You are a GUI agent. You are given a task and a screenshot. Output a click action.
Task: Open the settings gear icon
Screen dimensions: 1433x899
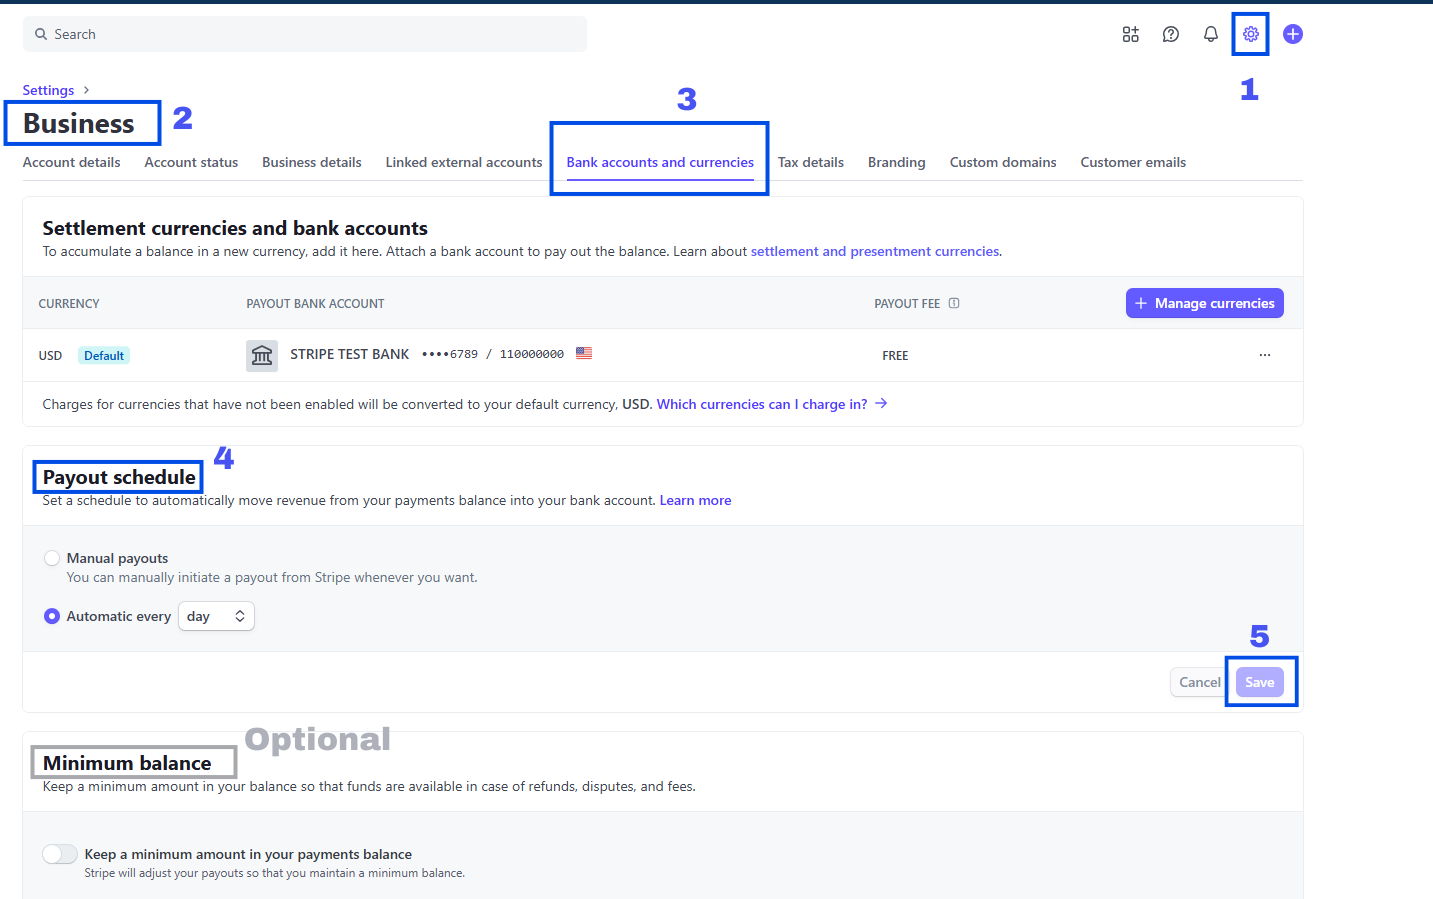coord(1250,34)
